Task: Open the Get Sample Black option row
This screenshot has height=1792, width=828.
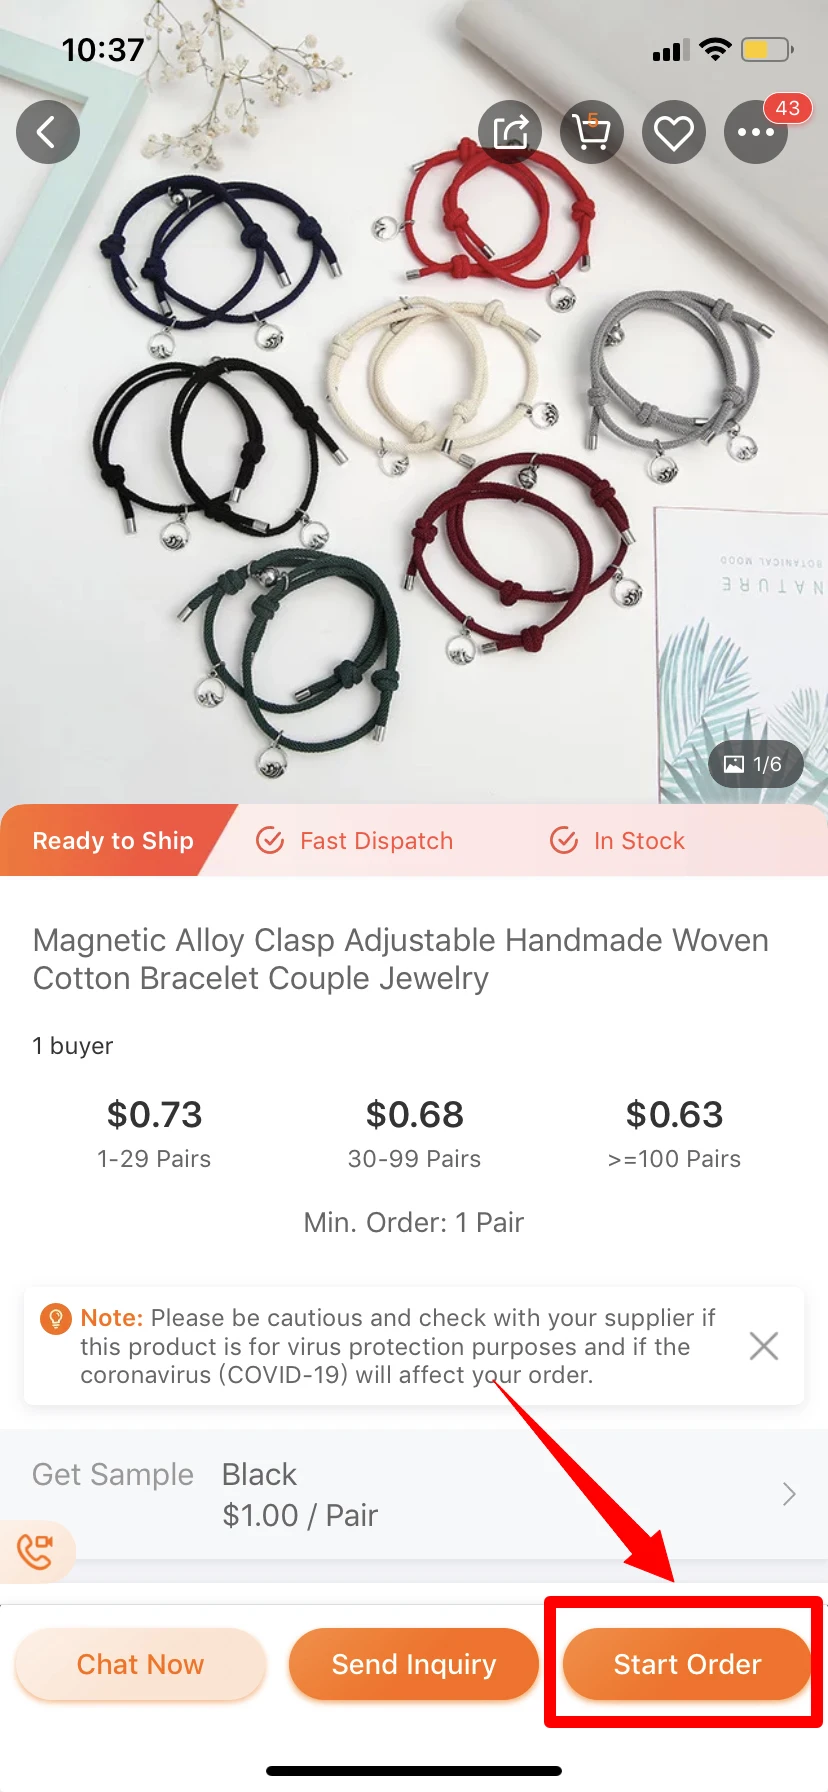Action: pyautogui.click(x=414, y=1494)
